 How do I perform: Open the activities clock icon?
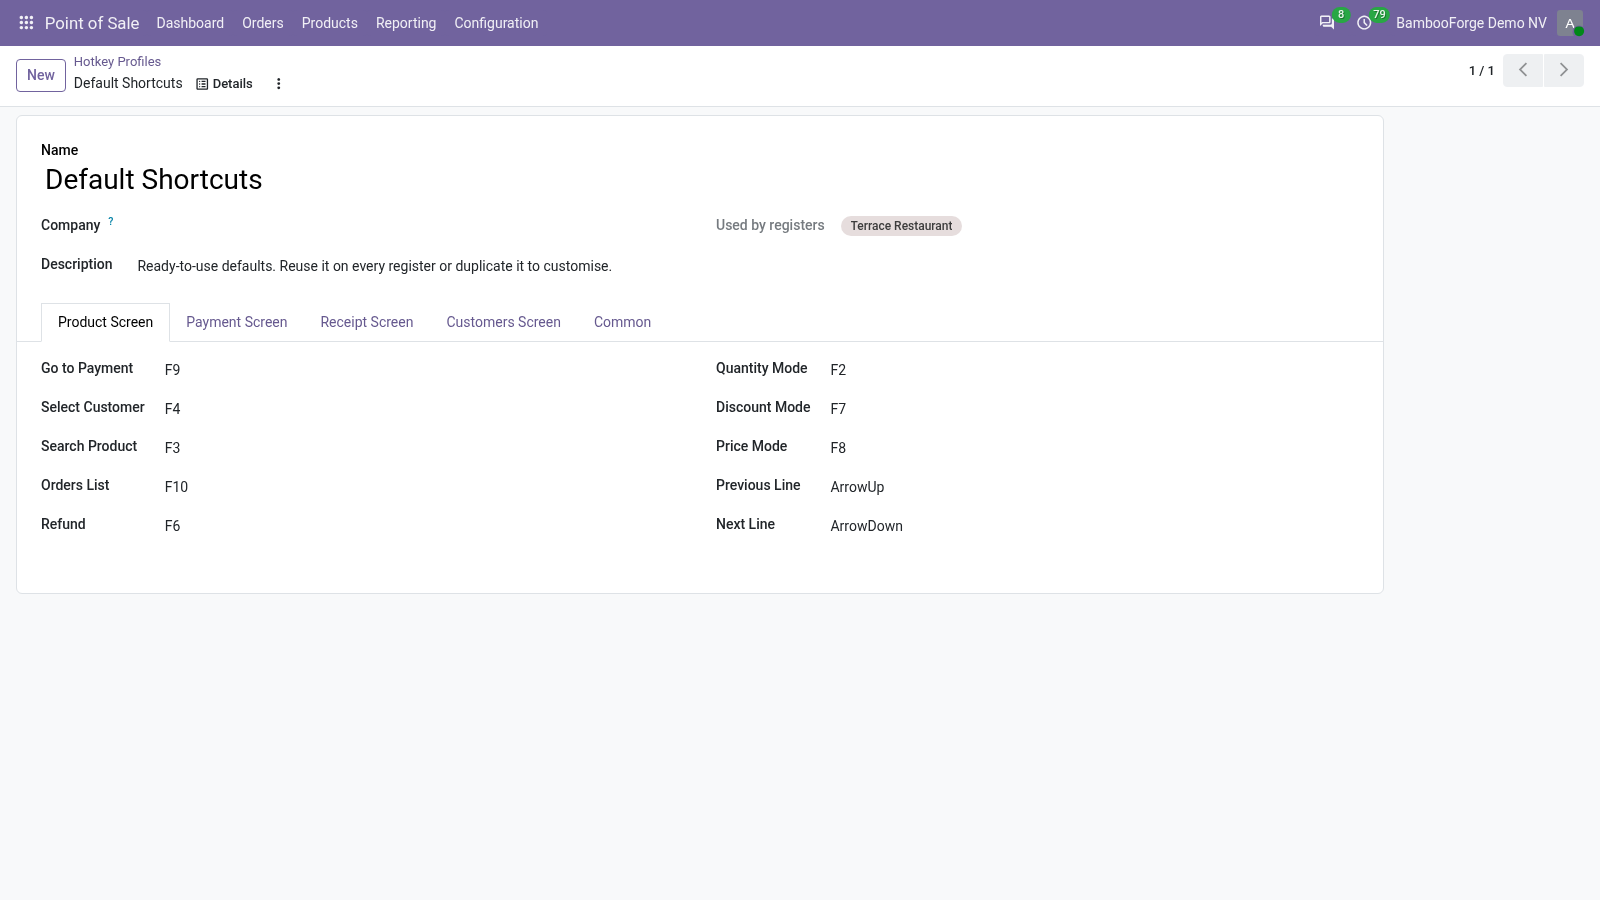[x=1364, y=23]
